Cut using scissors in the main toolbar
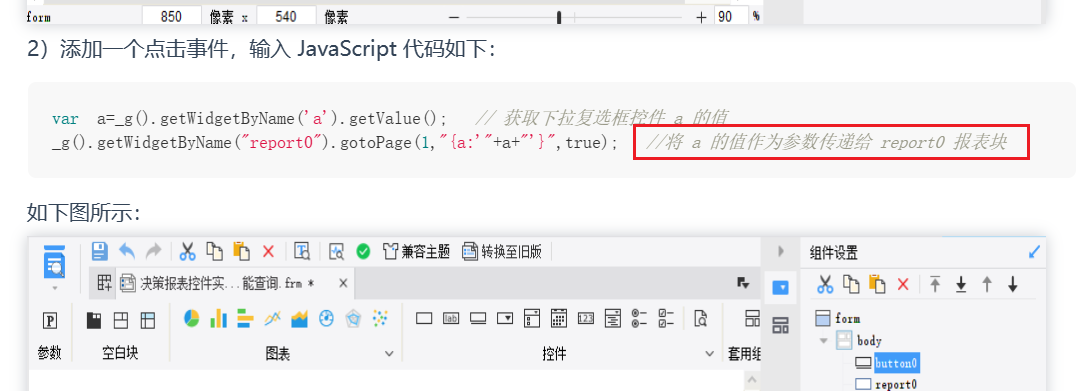Image resolution: width=1082 pixels, height=391 pixels. 187,251
